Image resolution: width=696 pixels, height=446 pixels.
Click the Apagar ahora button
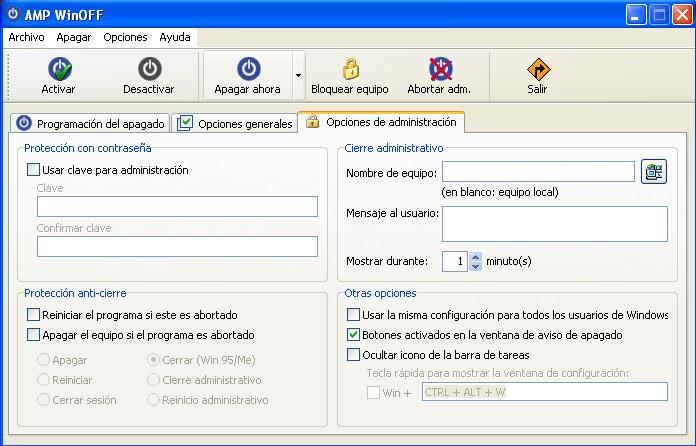pyautogui.click(x=248, y=75)
